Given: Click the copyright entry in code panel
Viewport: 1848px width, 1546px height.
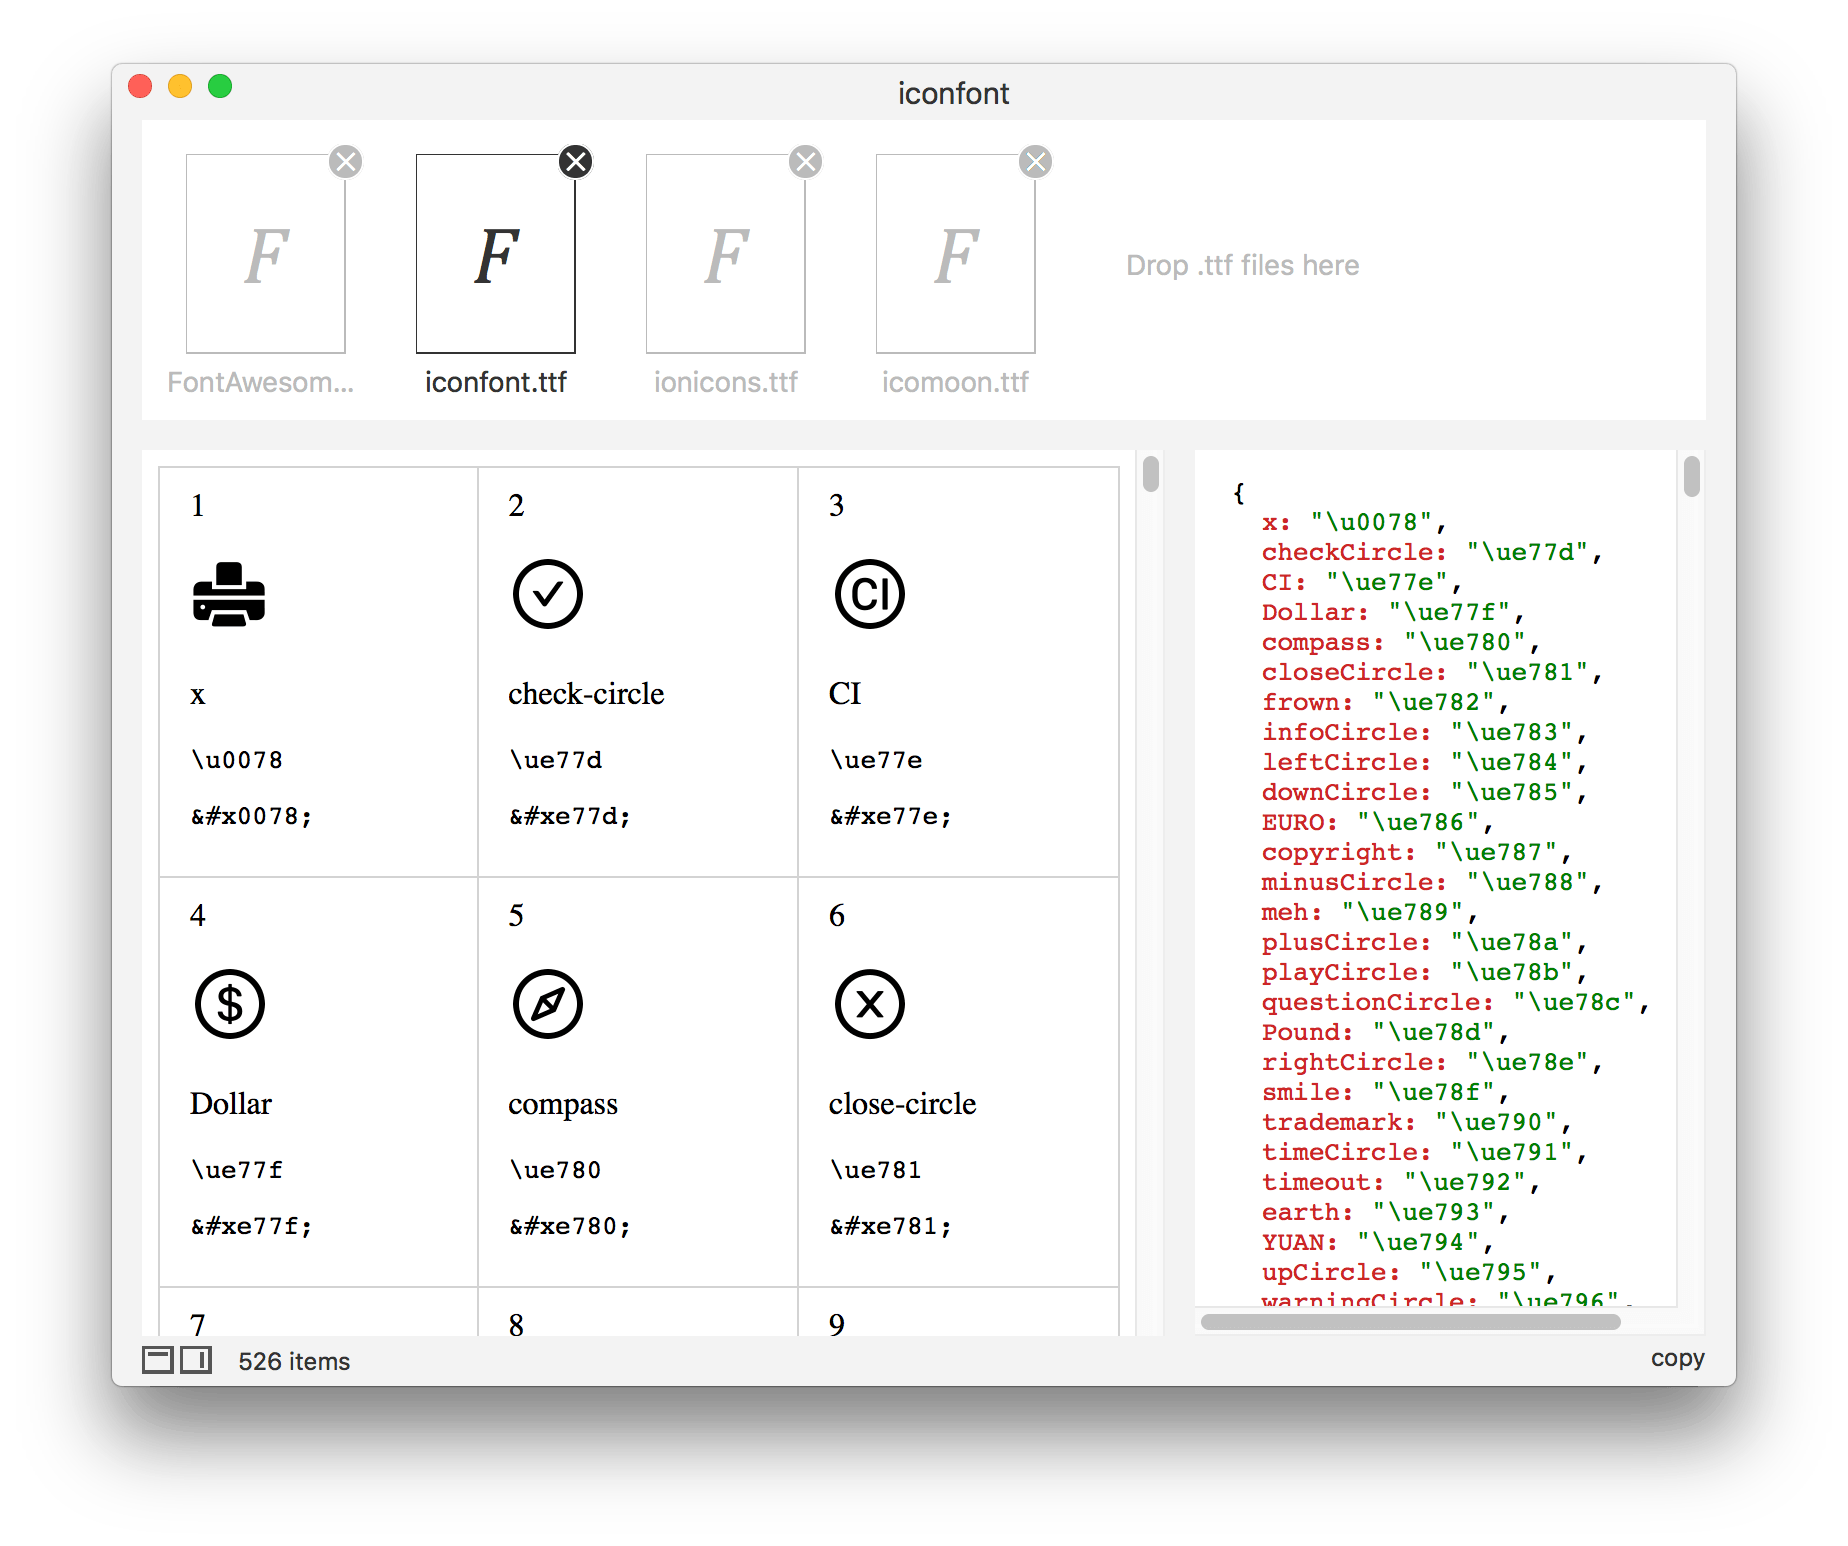Looking at the screenshot, I should coord(1417,852).
